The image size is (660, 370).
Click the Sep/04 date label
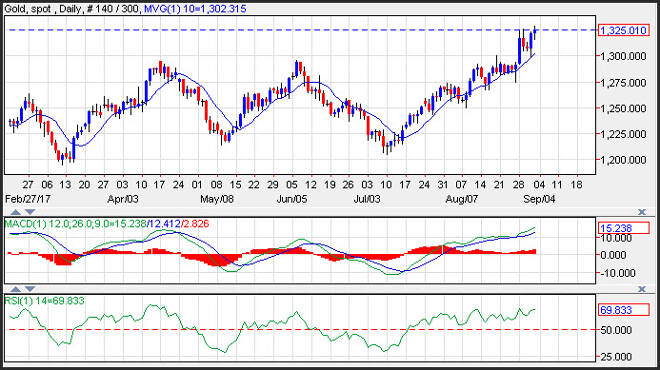539,199
